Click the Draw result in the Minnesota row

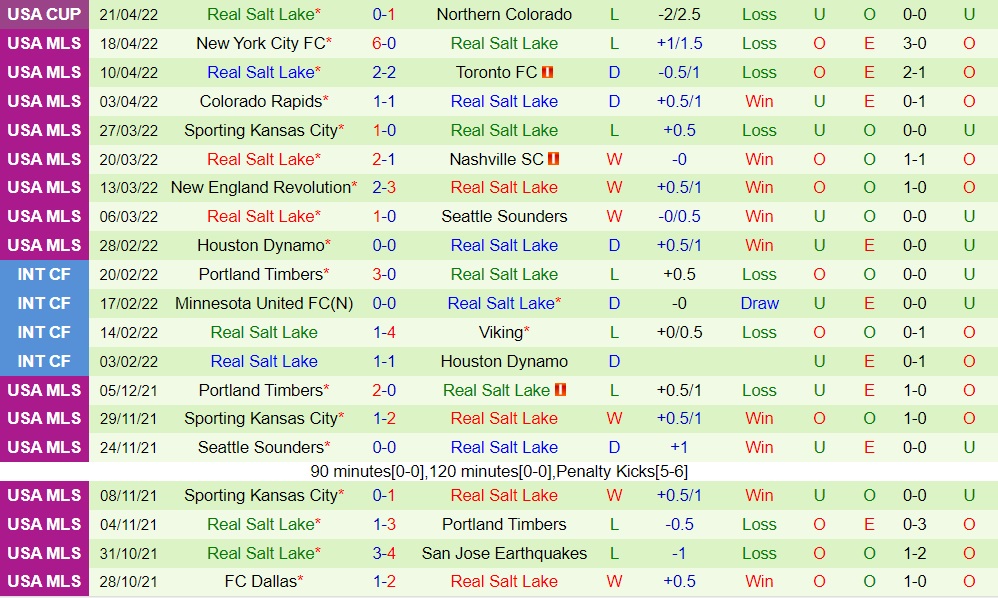pyautogui.click(x=759, y=304)
